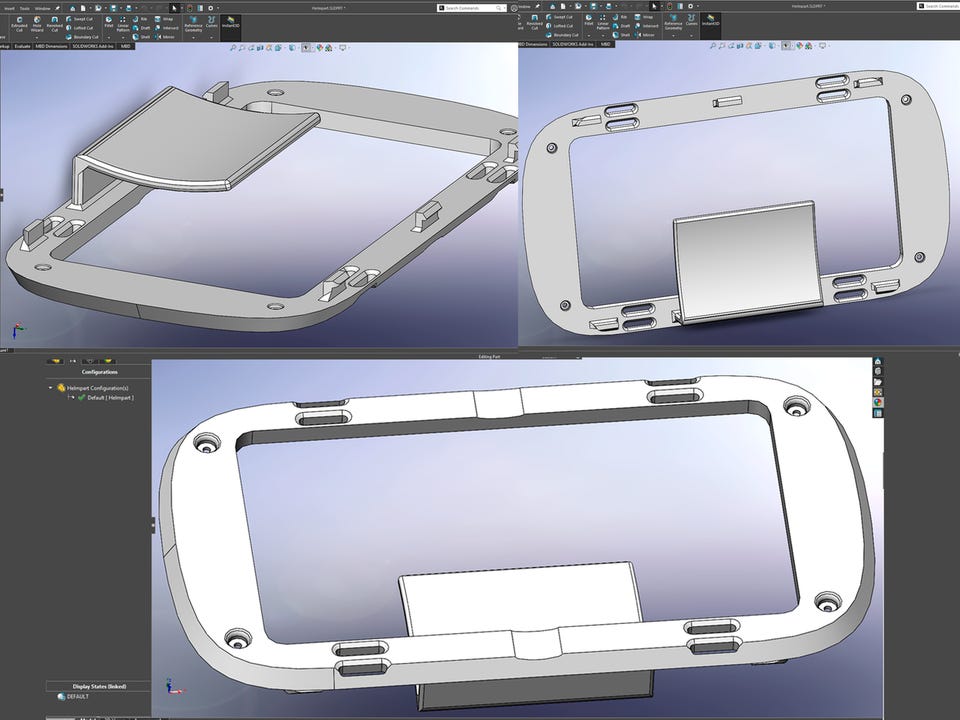Open Design Library in task pane
Screen dimensions: 960x720
tap(877, 372)
